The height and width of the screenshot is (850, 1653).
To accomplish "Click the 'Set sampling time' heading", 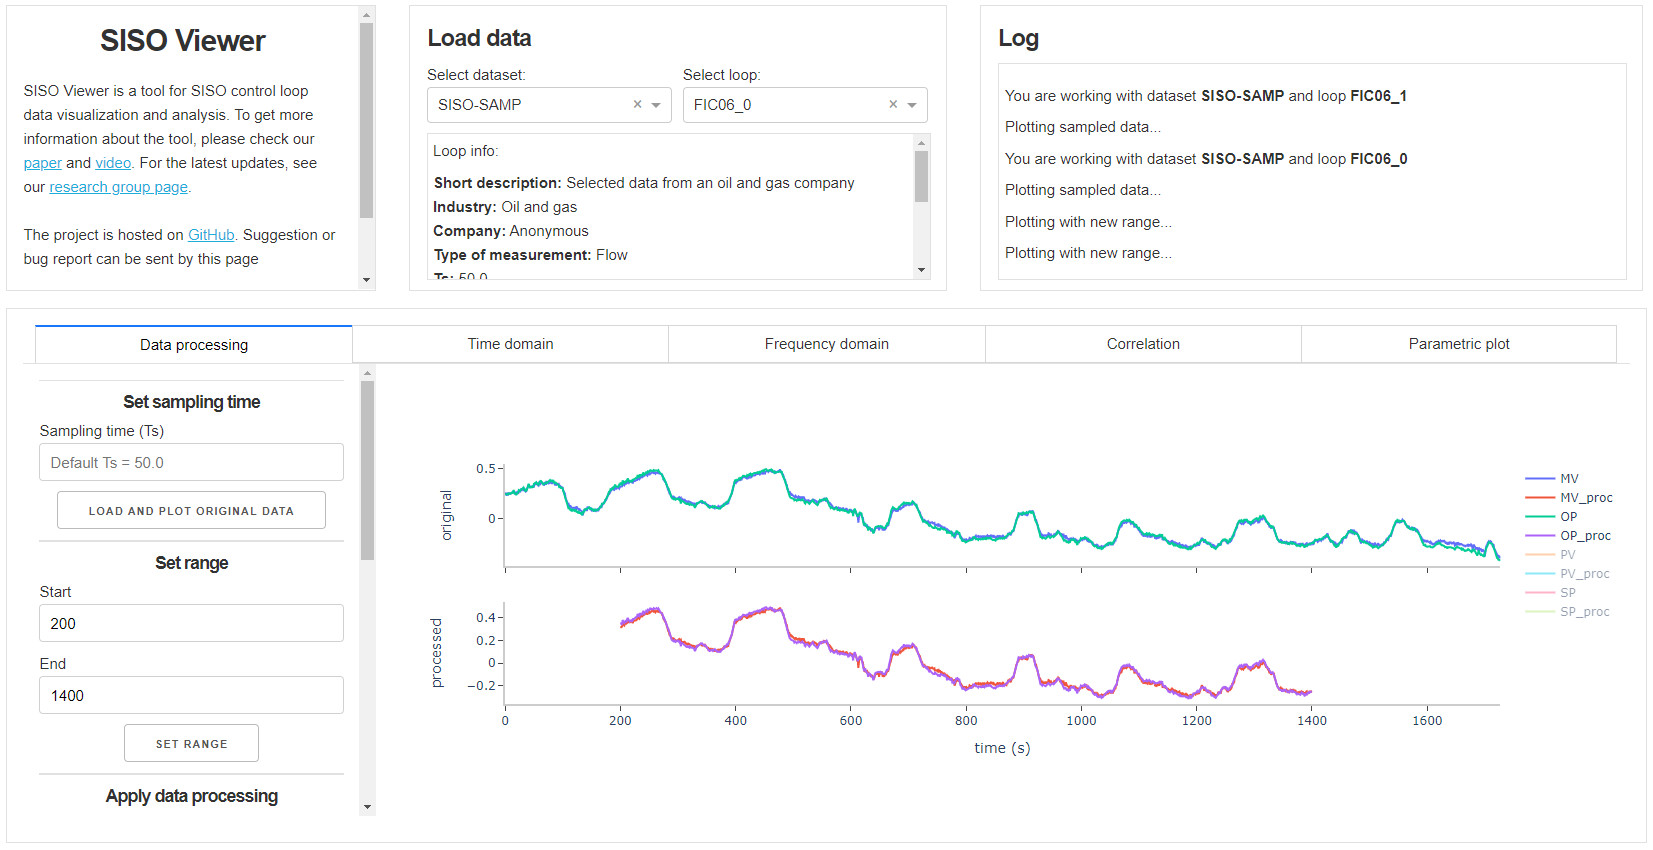I will [x=192, y=402].
